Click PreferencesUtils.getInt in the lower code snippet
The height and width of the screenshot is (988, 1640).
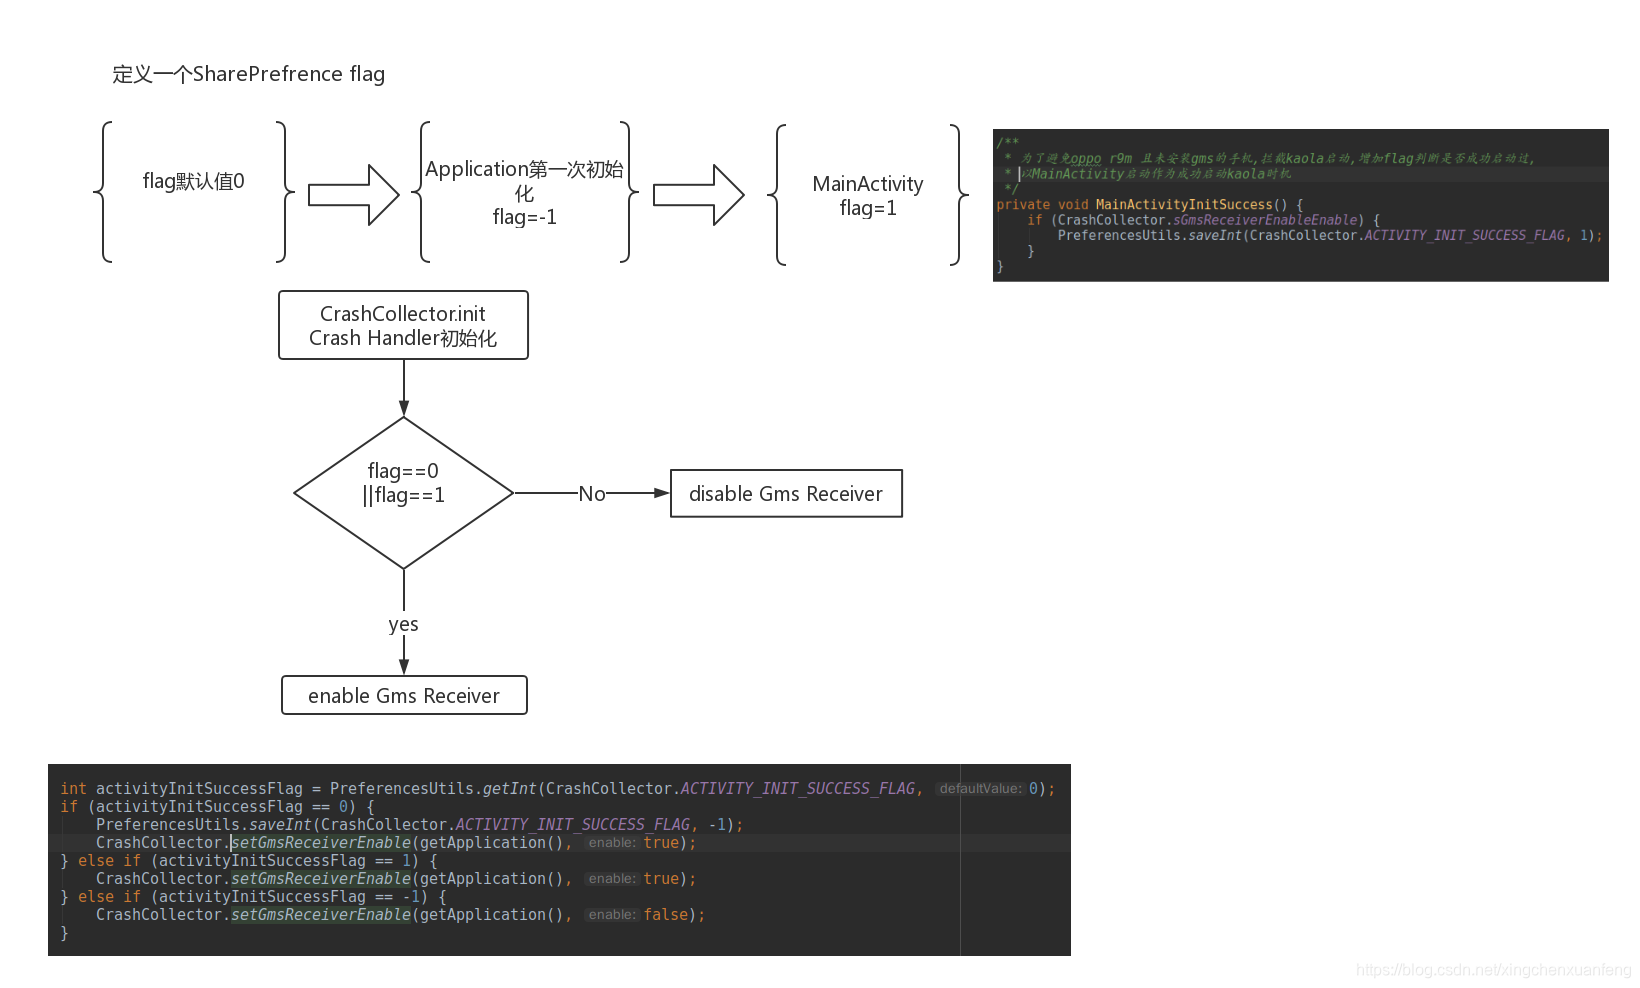tap(433, 789)
